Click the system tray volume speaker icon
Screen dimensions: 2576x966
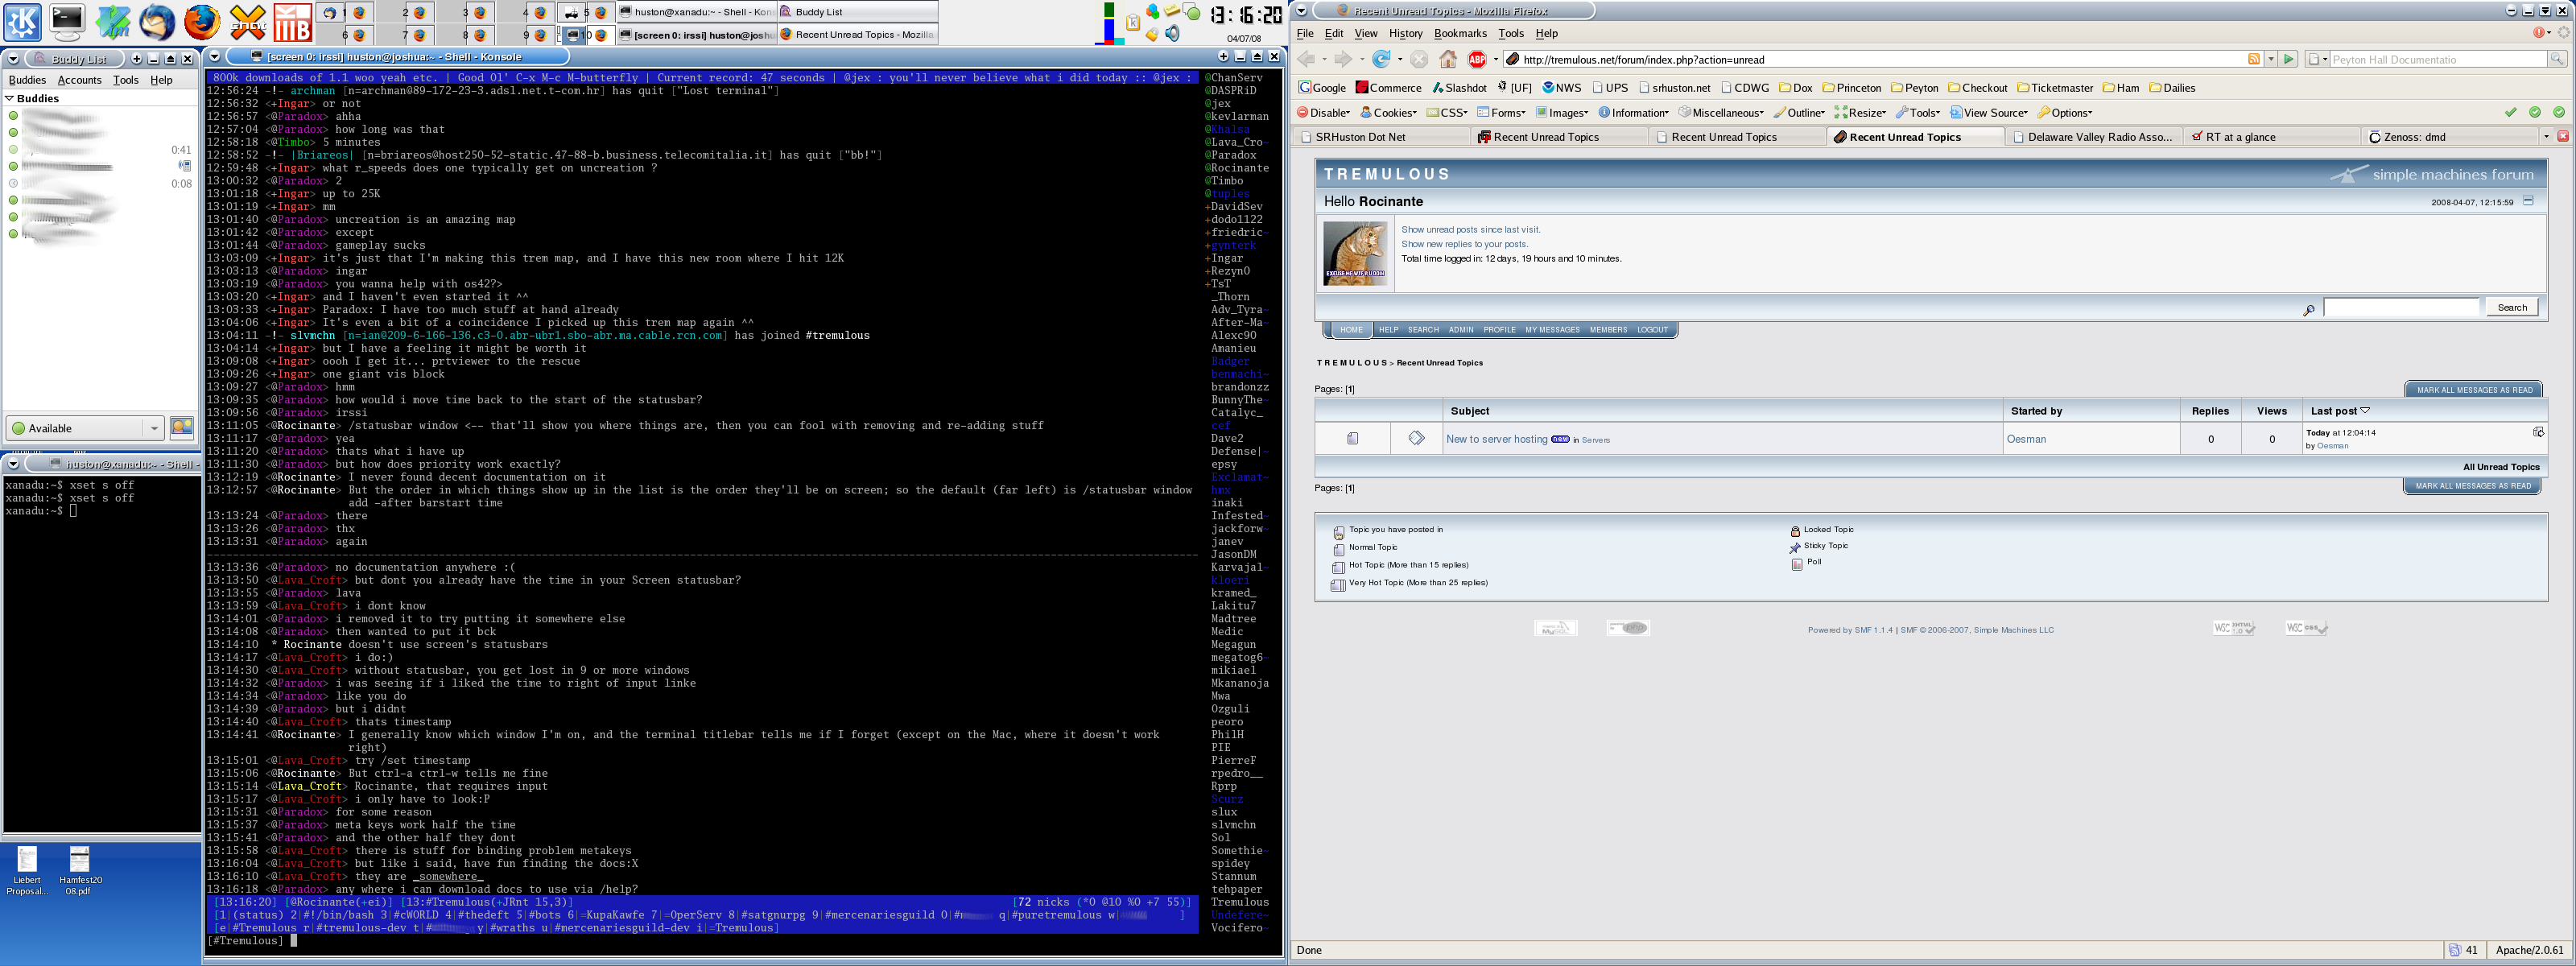click(1172, 35)
